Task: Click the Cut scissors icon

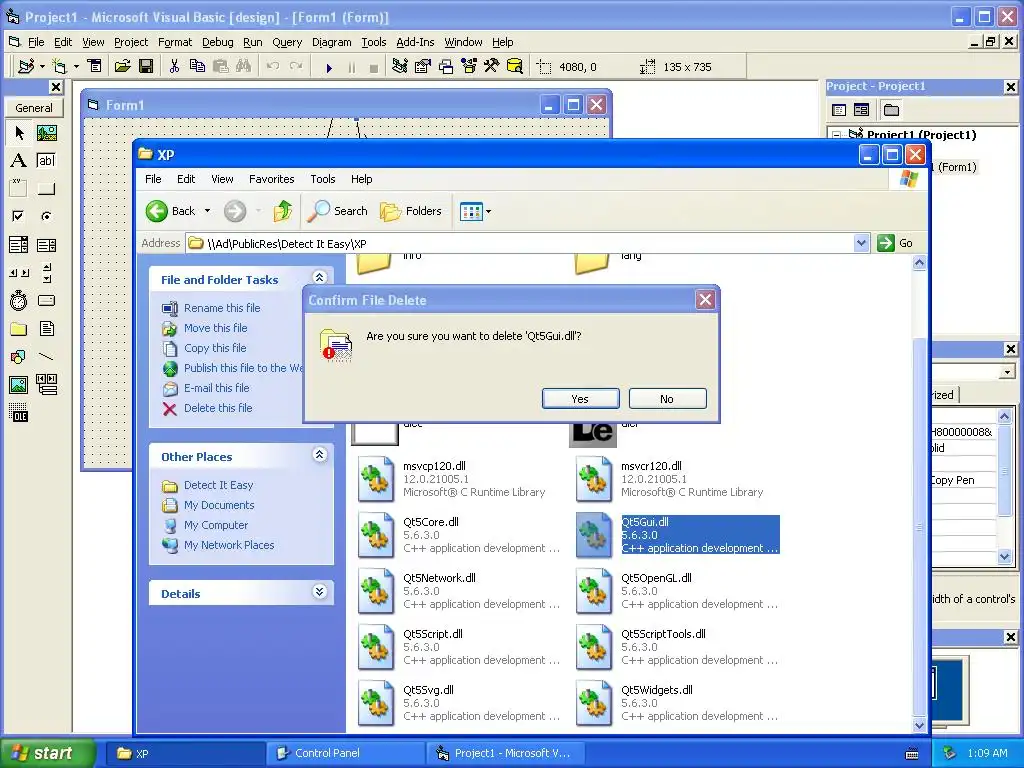Action: pyautogui.click(x=174, y=66)
